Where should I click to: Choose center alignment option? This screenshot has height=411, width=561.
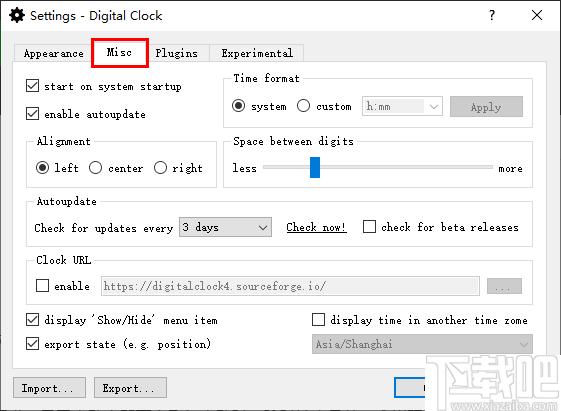[x=96, y=167]
